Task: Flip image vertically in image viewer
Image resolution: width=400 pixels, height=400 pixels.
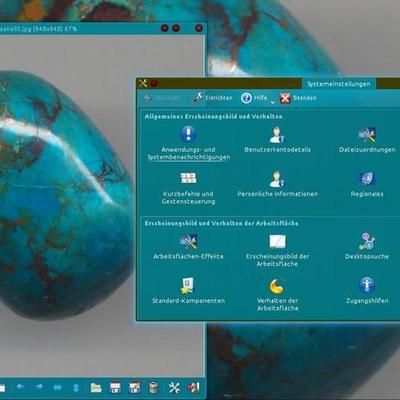Action: 76,388
